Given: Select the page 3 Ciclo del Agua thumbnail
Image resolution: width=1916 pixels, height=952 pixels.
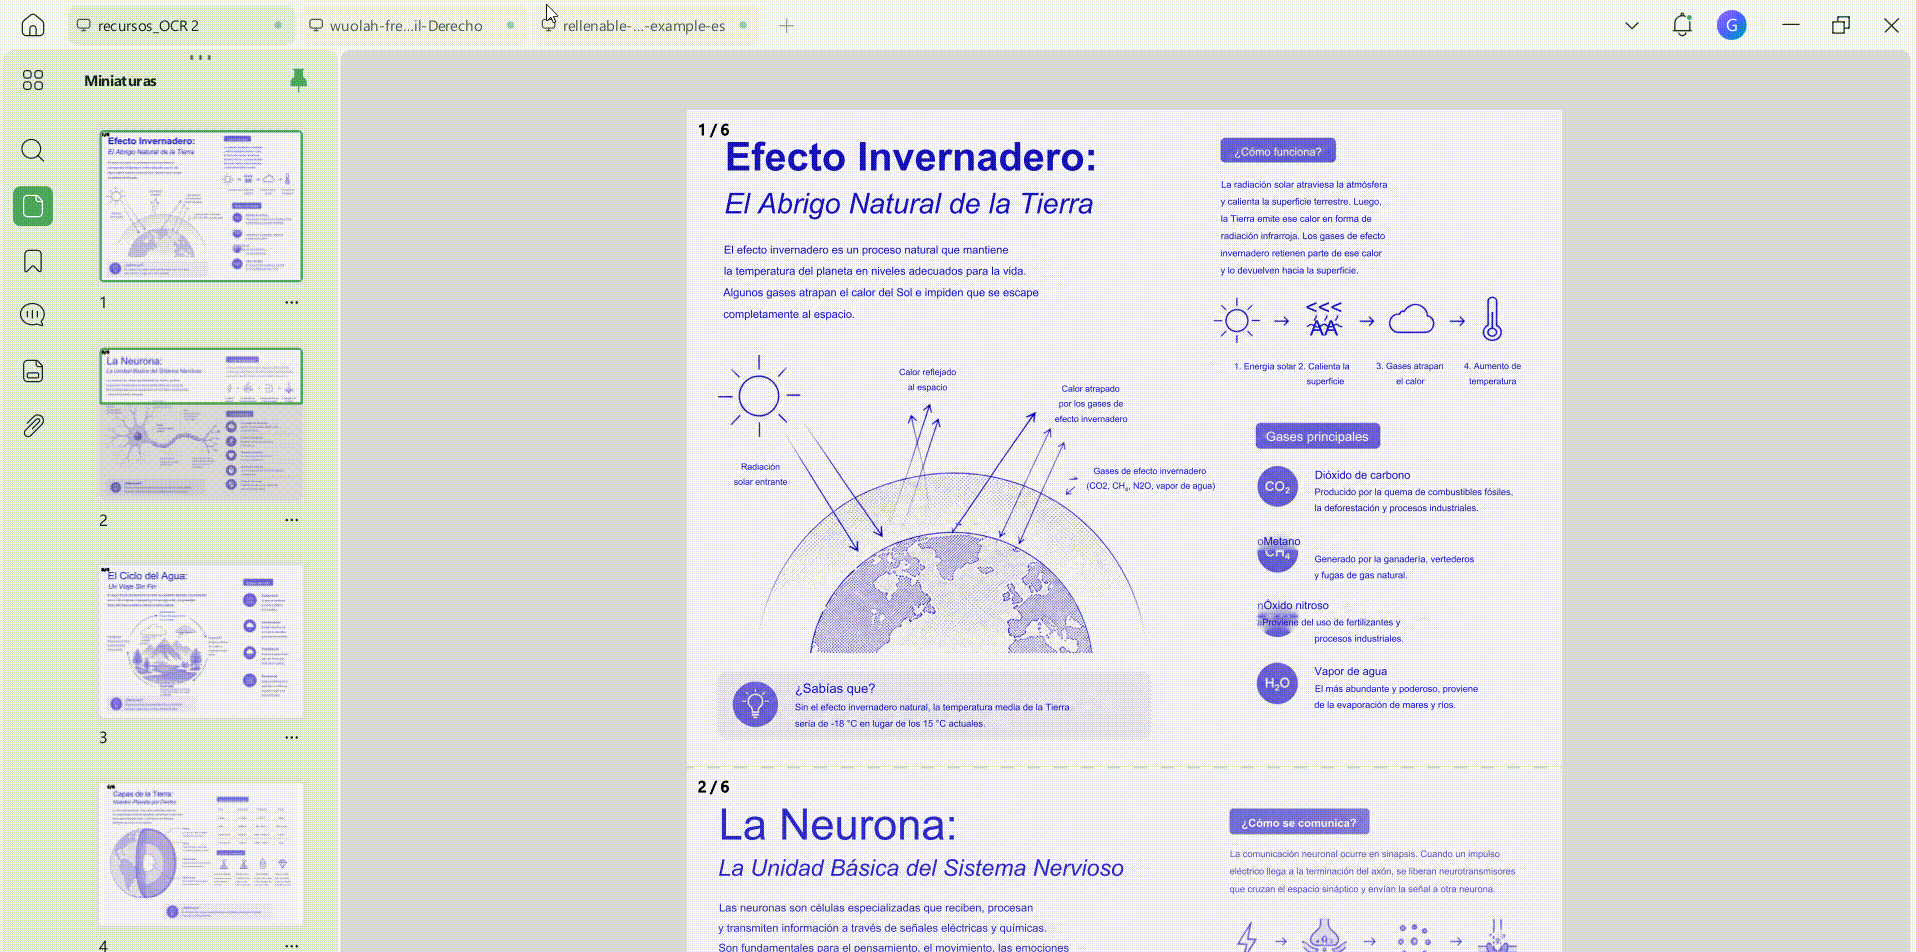Looking at the screenshot, I should [201, 641].
